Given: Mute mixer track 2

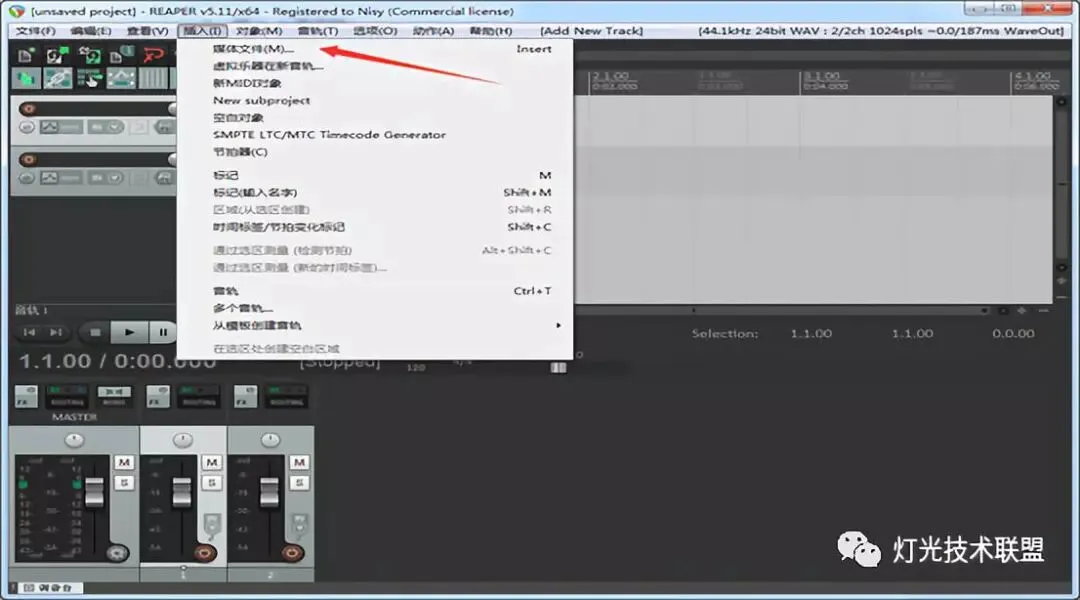Looking at the screenshot, I should pos(299,462).
